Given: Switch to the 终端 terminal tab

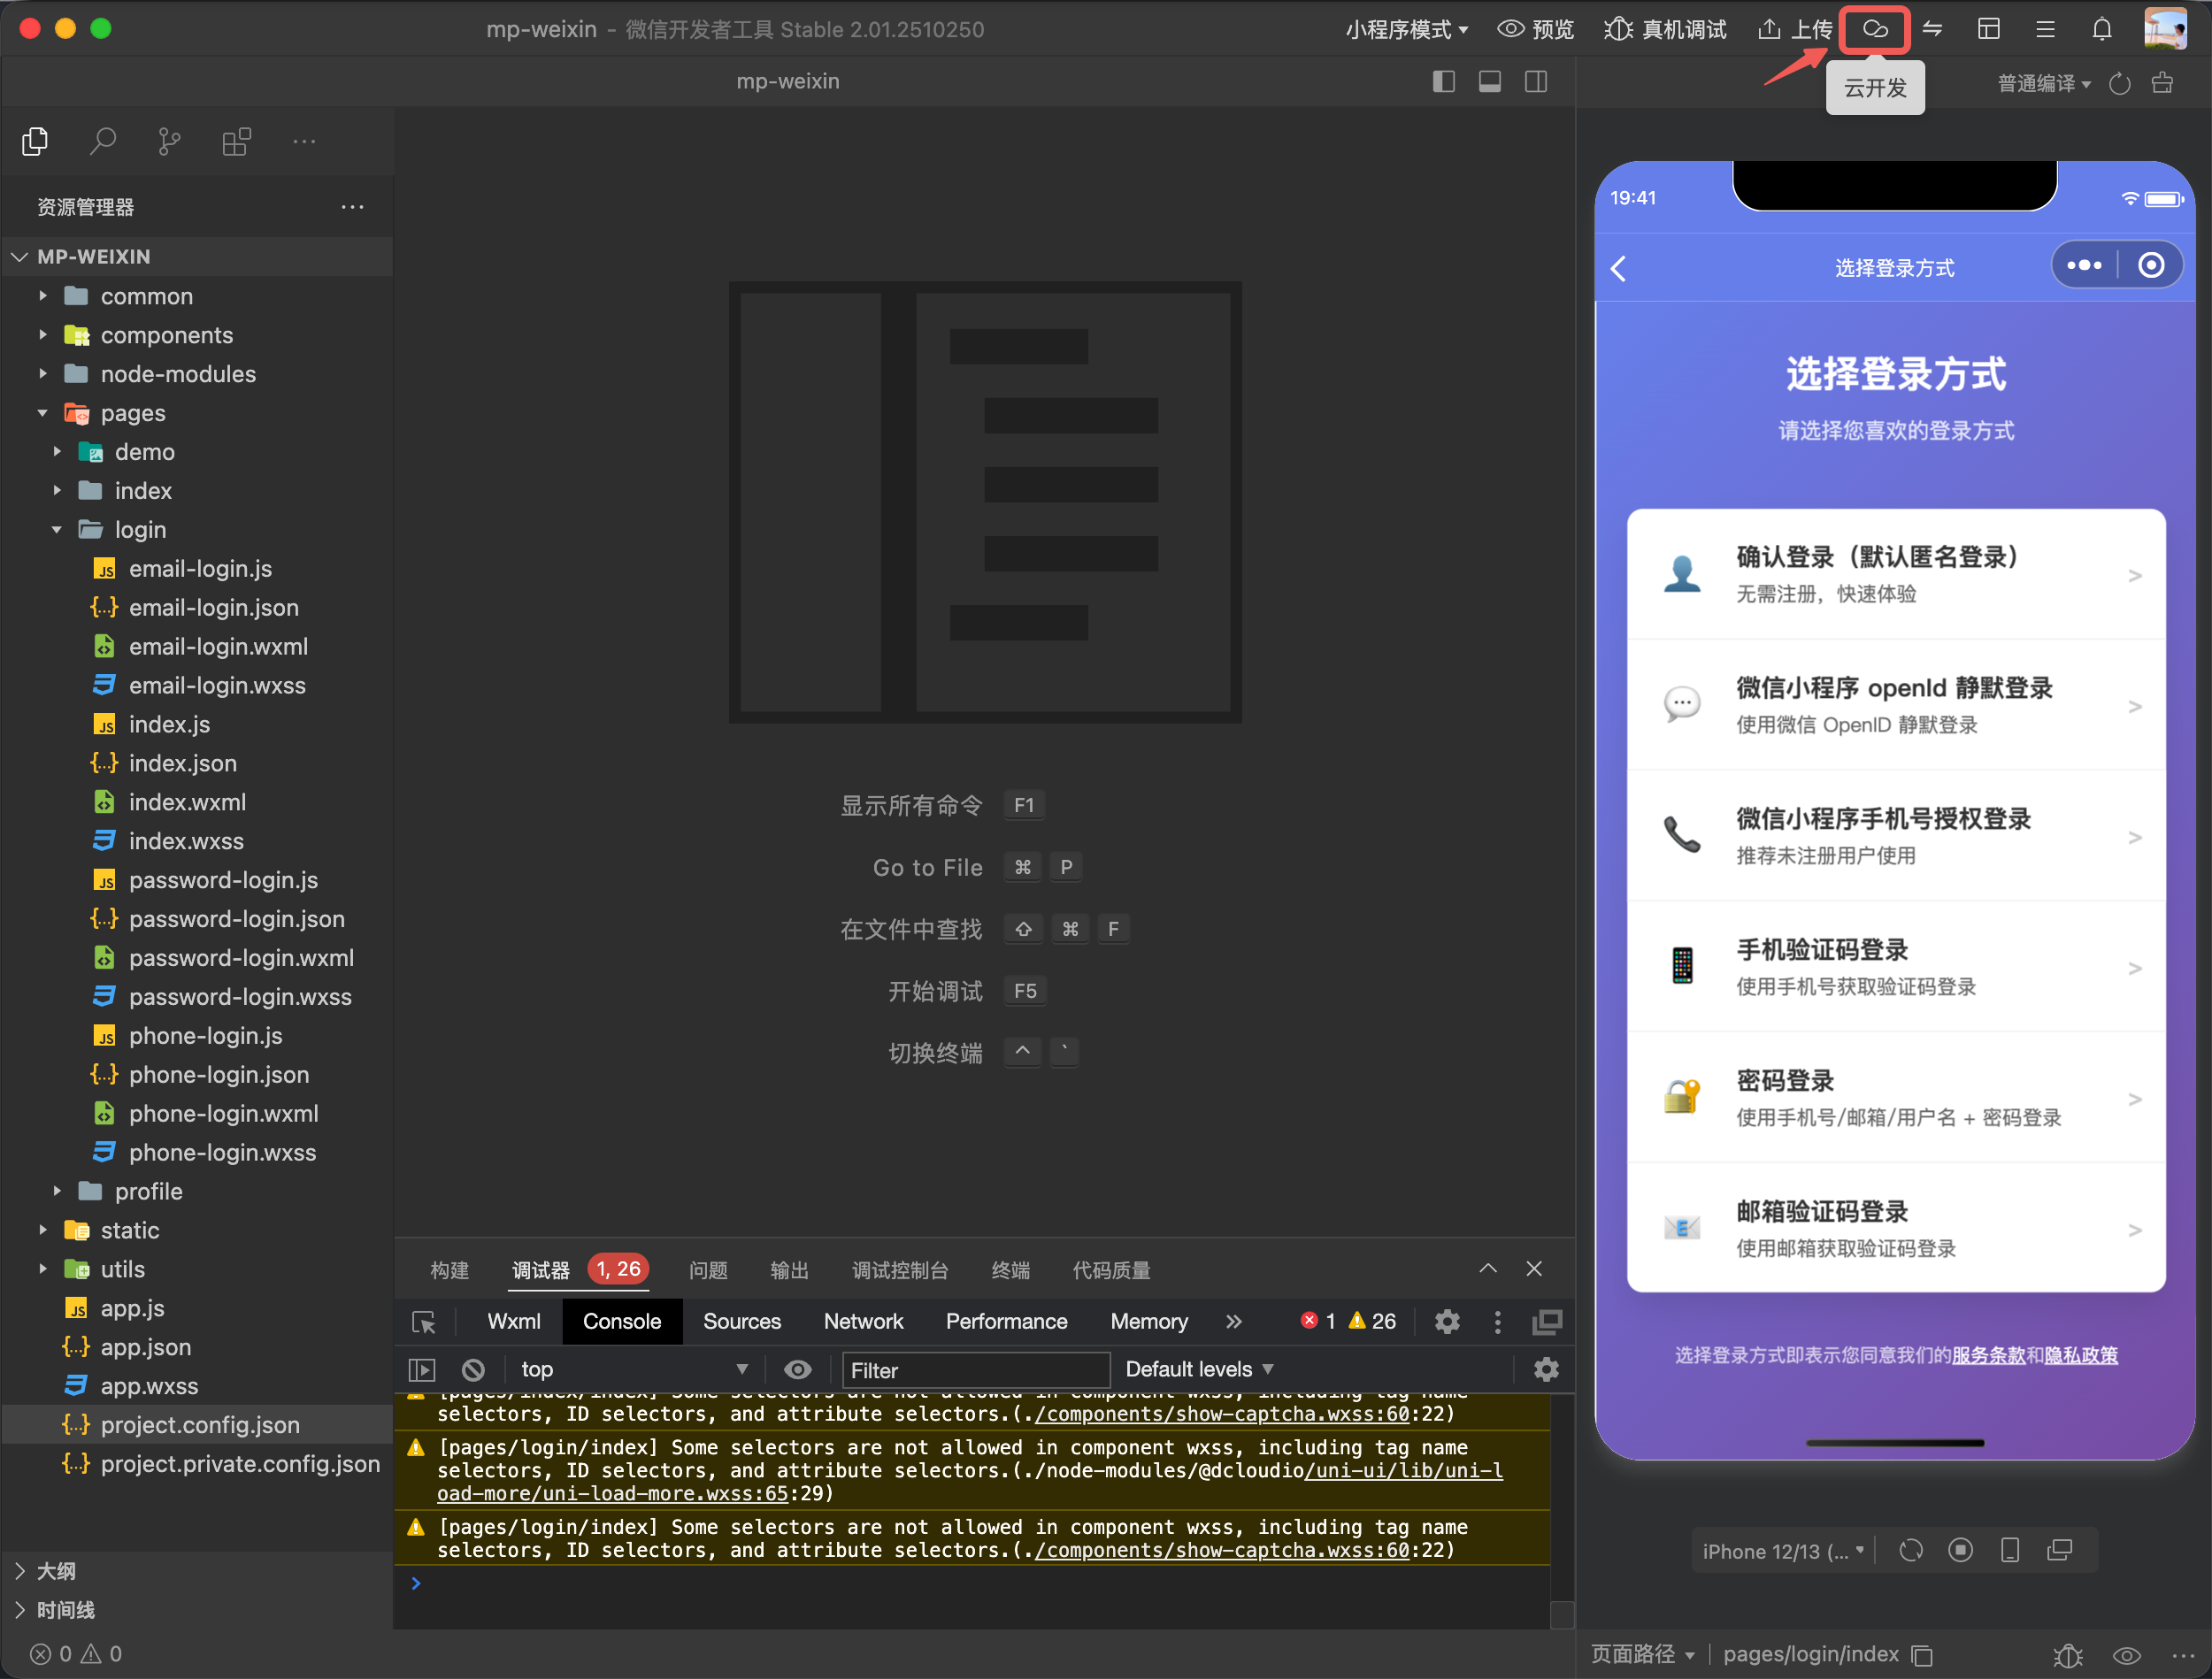Looking at the screenshot, I should coord(1010,1270).
